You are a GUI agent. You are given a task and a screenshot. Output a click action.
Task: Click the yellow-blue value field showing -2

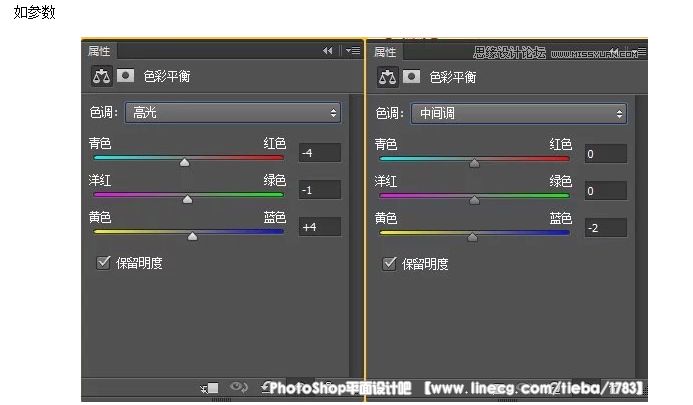click(x=605, y=228)
